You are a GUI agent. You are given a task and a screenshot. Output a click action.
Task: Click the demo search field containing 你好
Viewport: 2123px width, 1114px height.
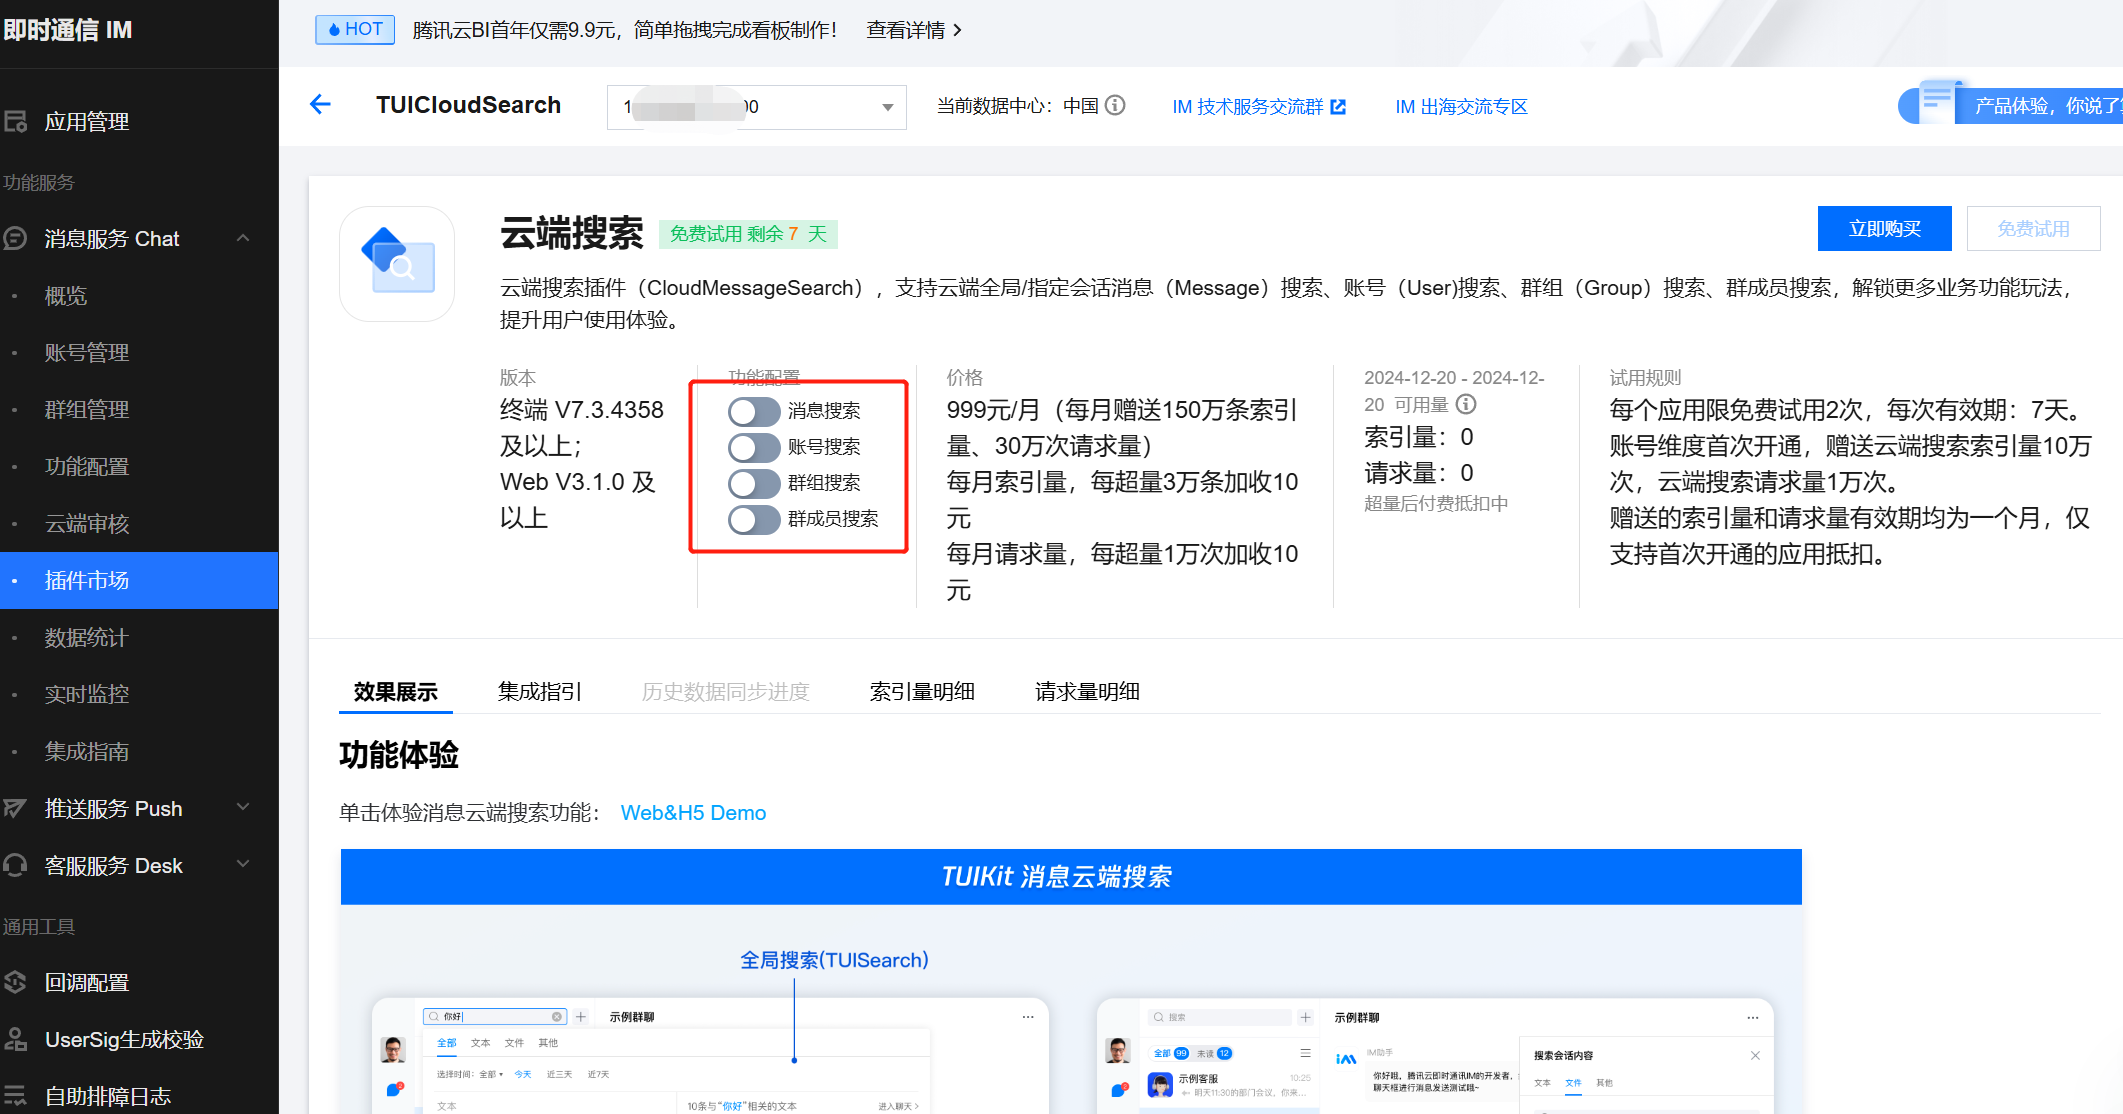pos(495,1017)
